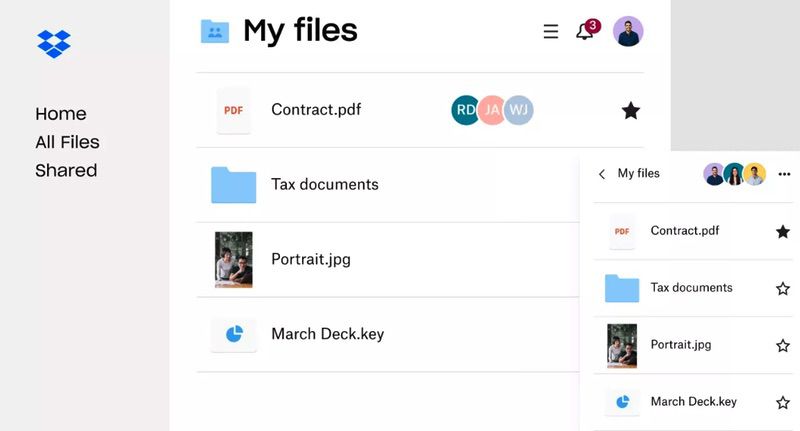The width and height of the screenshot is (800, 431).
Task: Unstar Contract.pdf in the main list
Action: (x=631, y=110)
